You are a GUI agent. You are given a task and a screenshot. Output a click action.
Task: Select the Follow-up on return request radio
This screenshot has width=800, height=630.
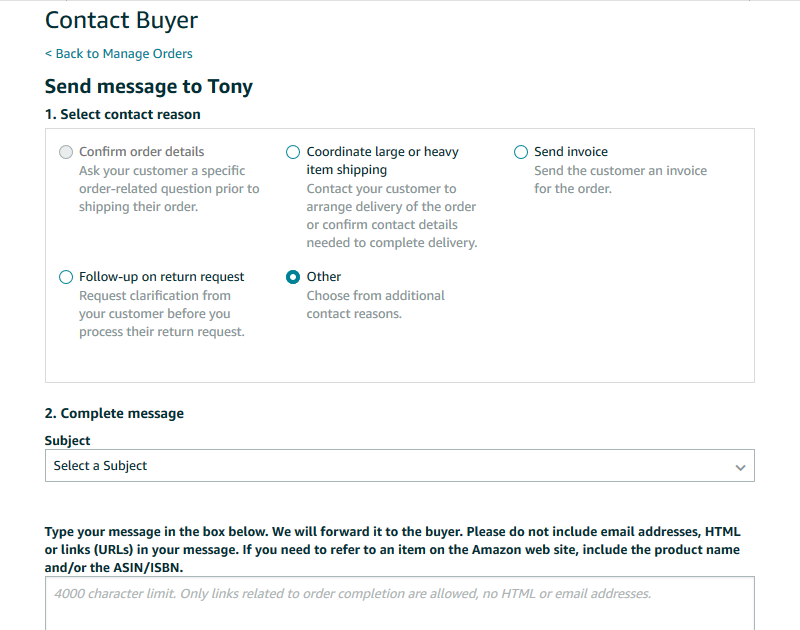[66, 277]
